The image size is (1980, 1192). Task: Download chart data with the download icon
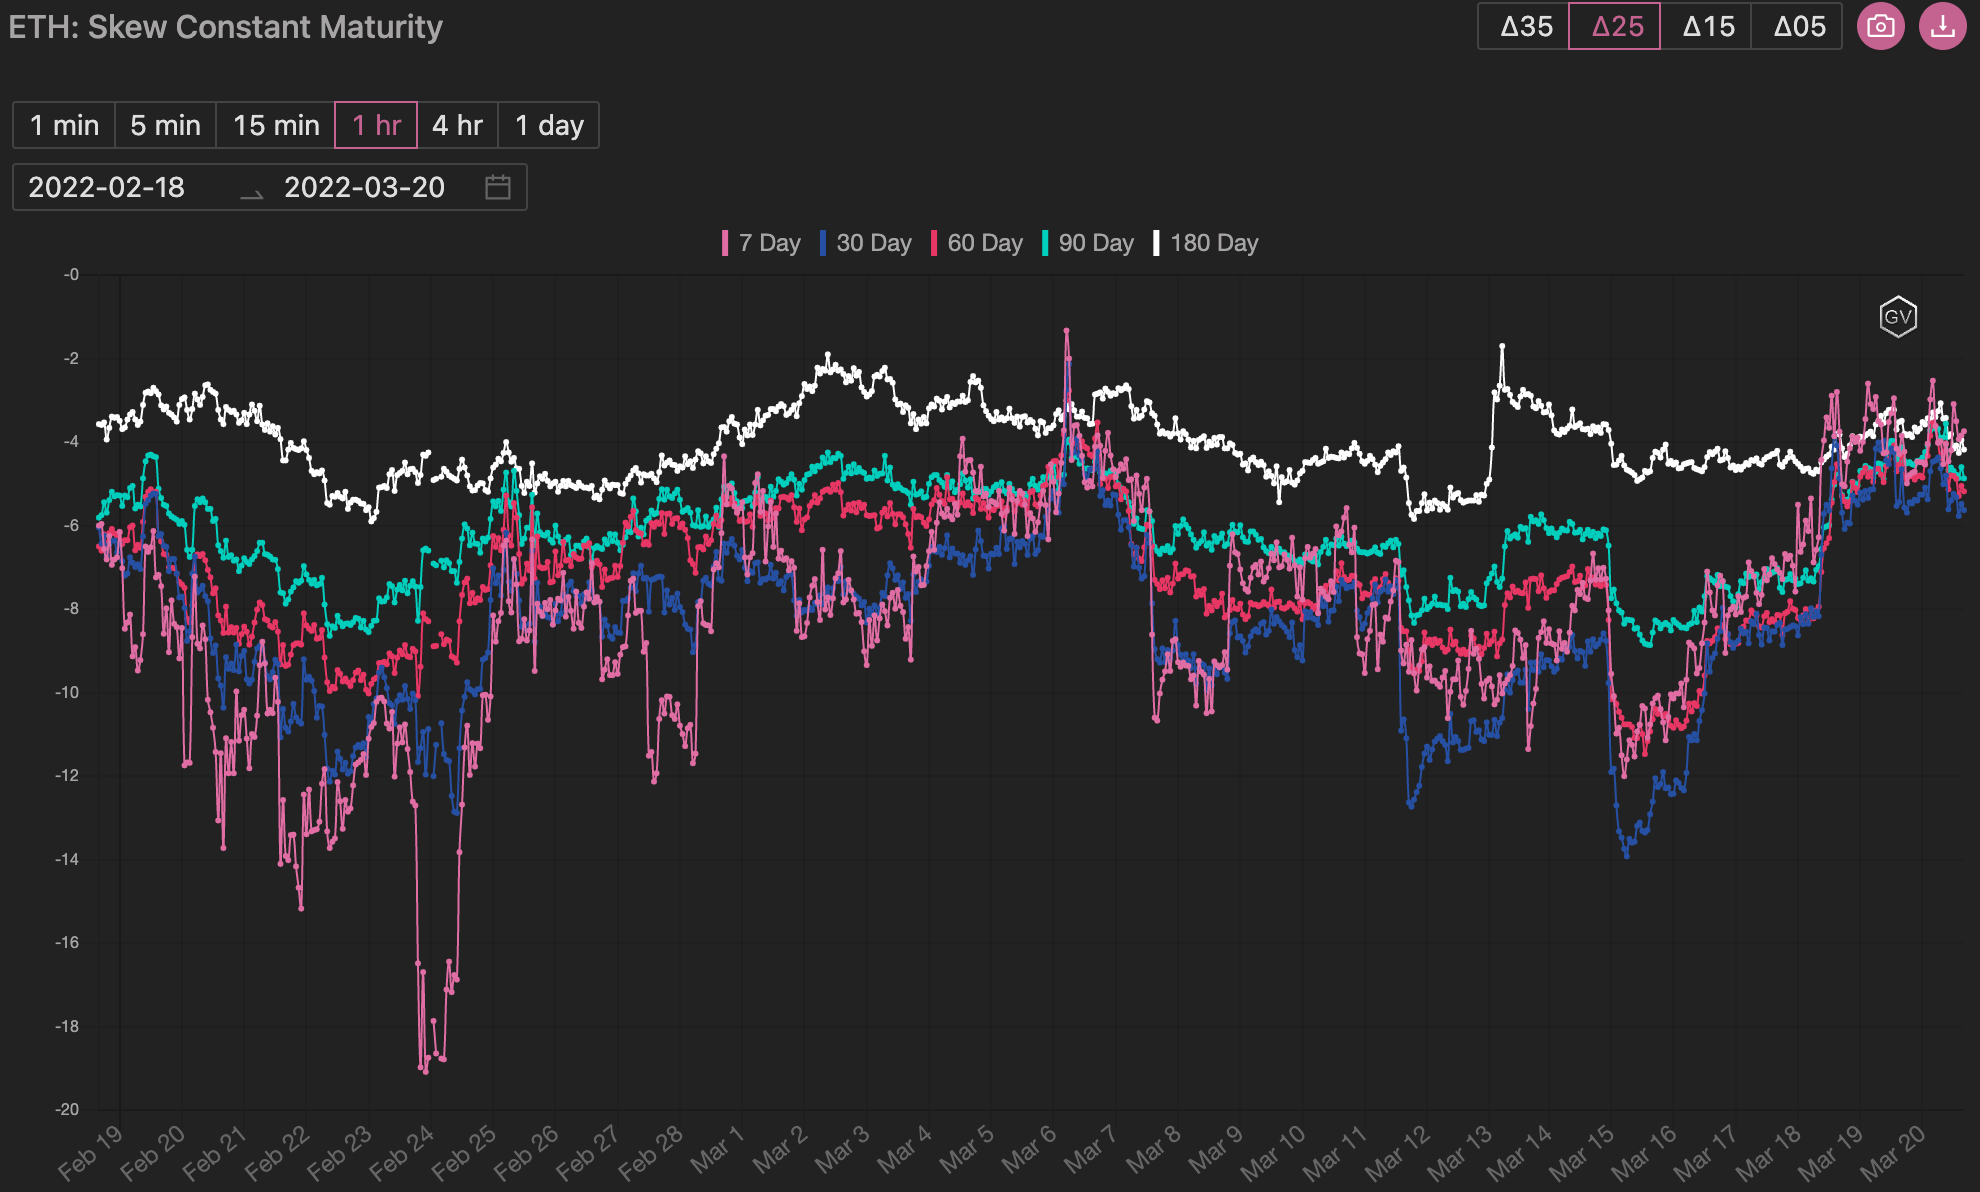(1942, 26)
